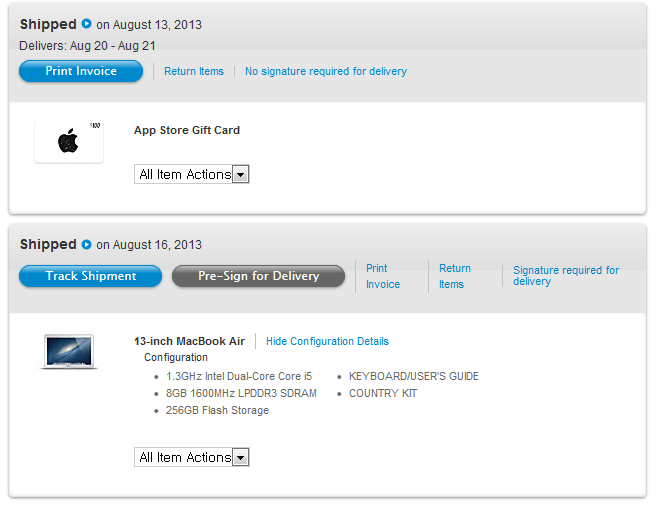Open the MacBook Air product thumbnail
This screenshot has width=657, height=510.
pos(68,352)
